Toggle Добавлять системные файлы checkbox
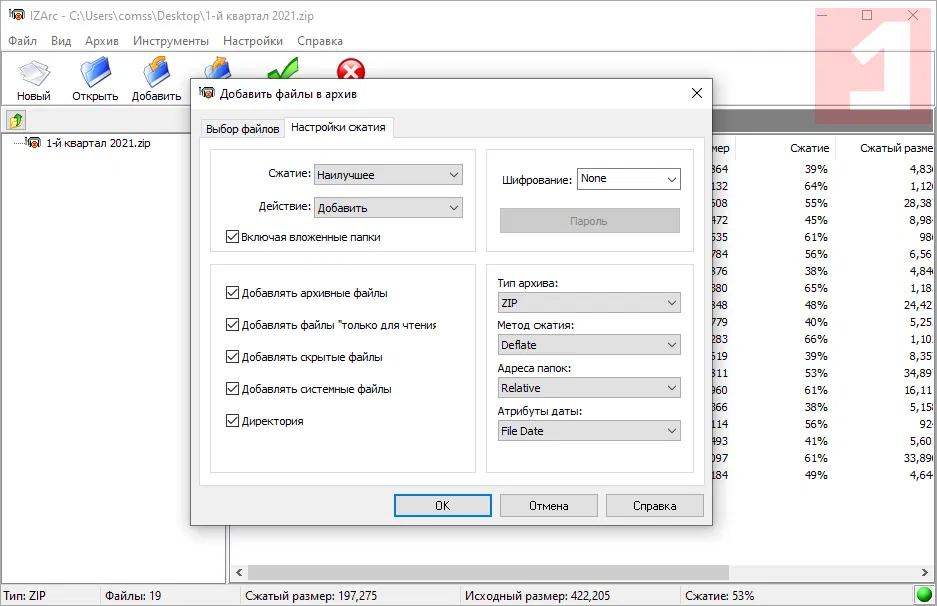The width and height of the screenshot is (937, 606). (232, 389)
